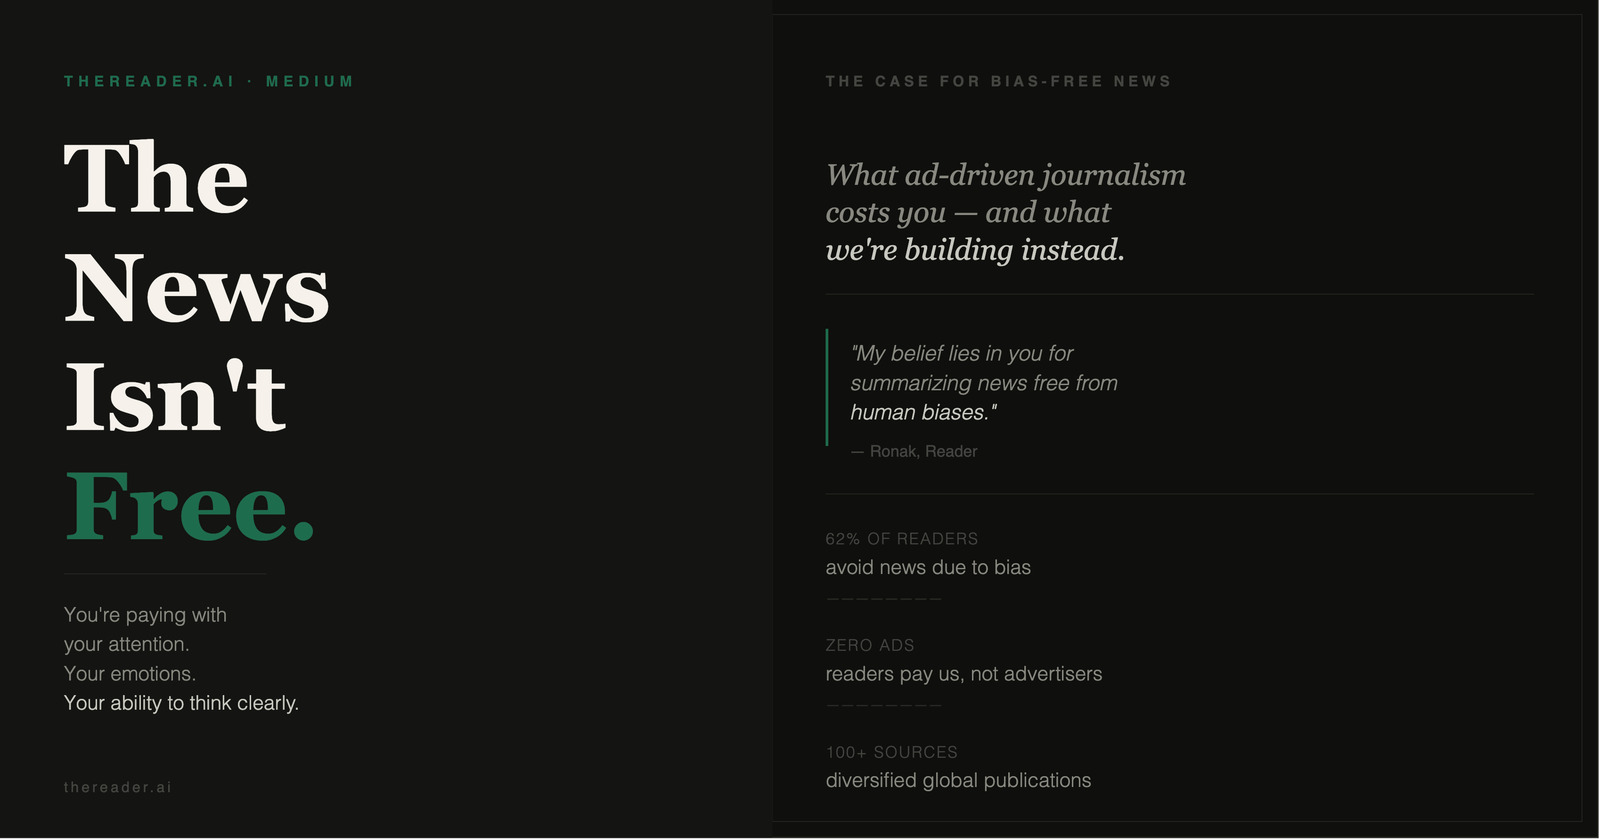This screenshot has height=839, width=1600.
Task: Click 'What ad-driven journalism' italic line
Action: (x=1006, y=175)
